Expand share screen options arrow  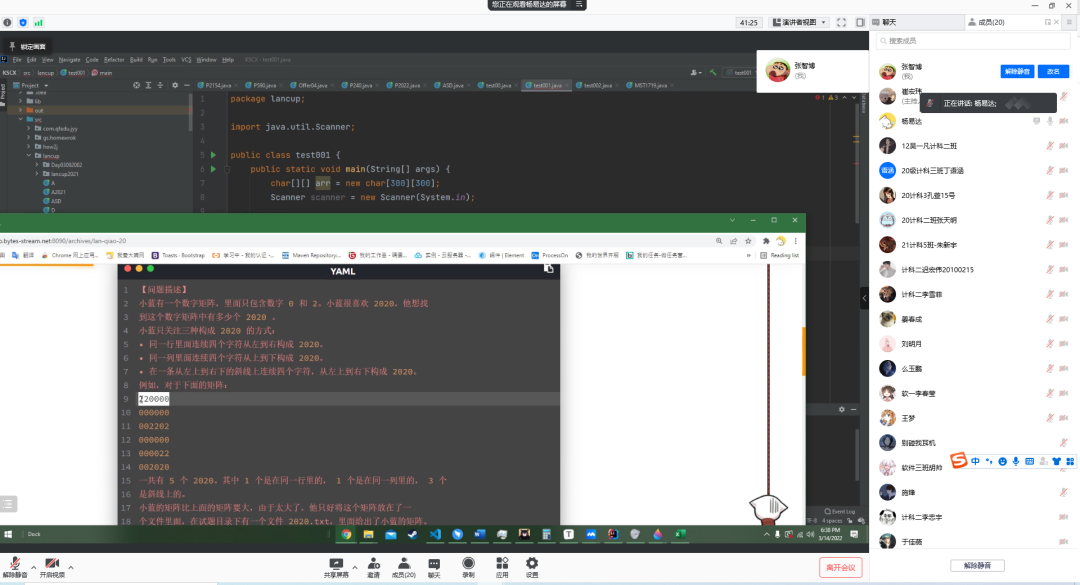tap(355, 567)
